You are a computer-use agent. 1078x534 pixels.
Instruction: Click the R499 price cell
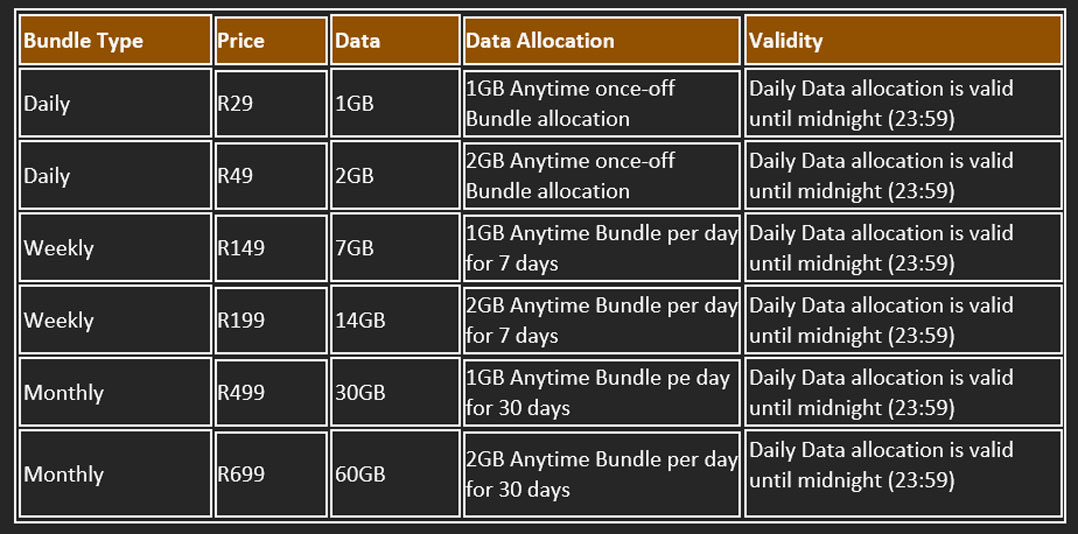(241, 393)
